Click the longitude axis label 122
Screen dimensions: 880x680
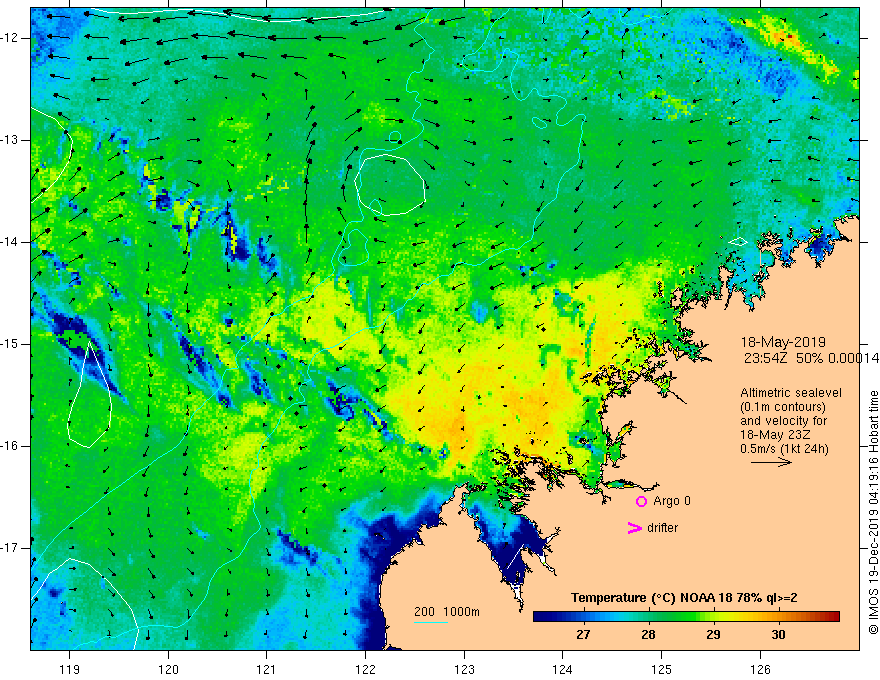pyautogui.click(x=365, y=669)
